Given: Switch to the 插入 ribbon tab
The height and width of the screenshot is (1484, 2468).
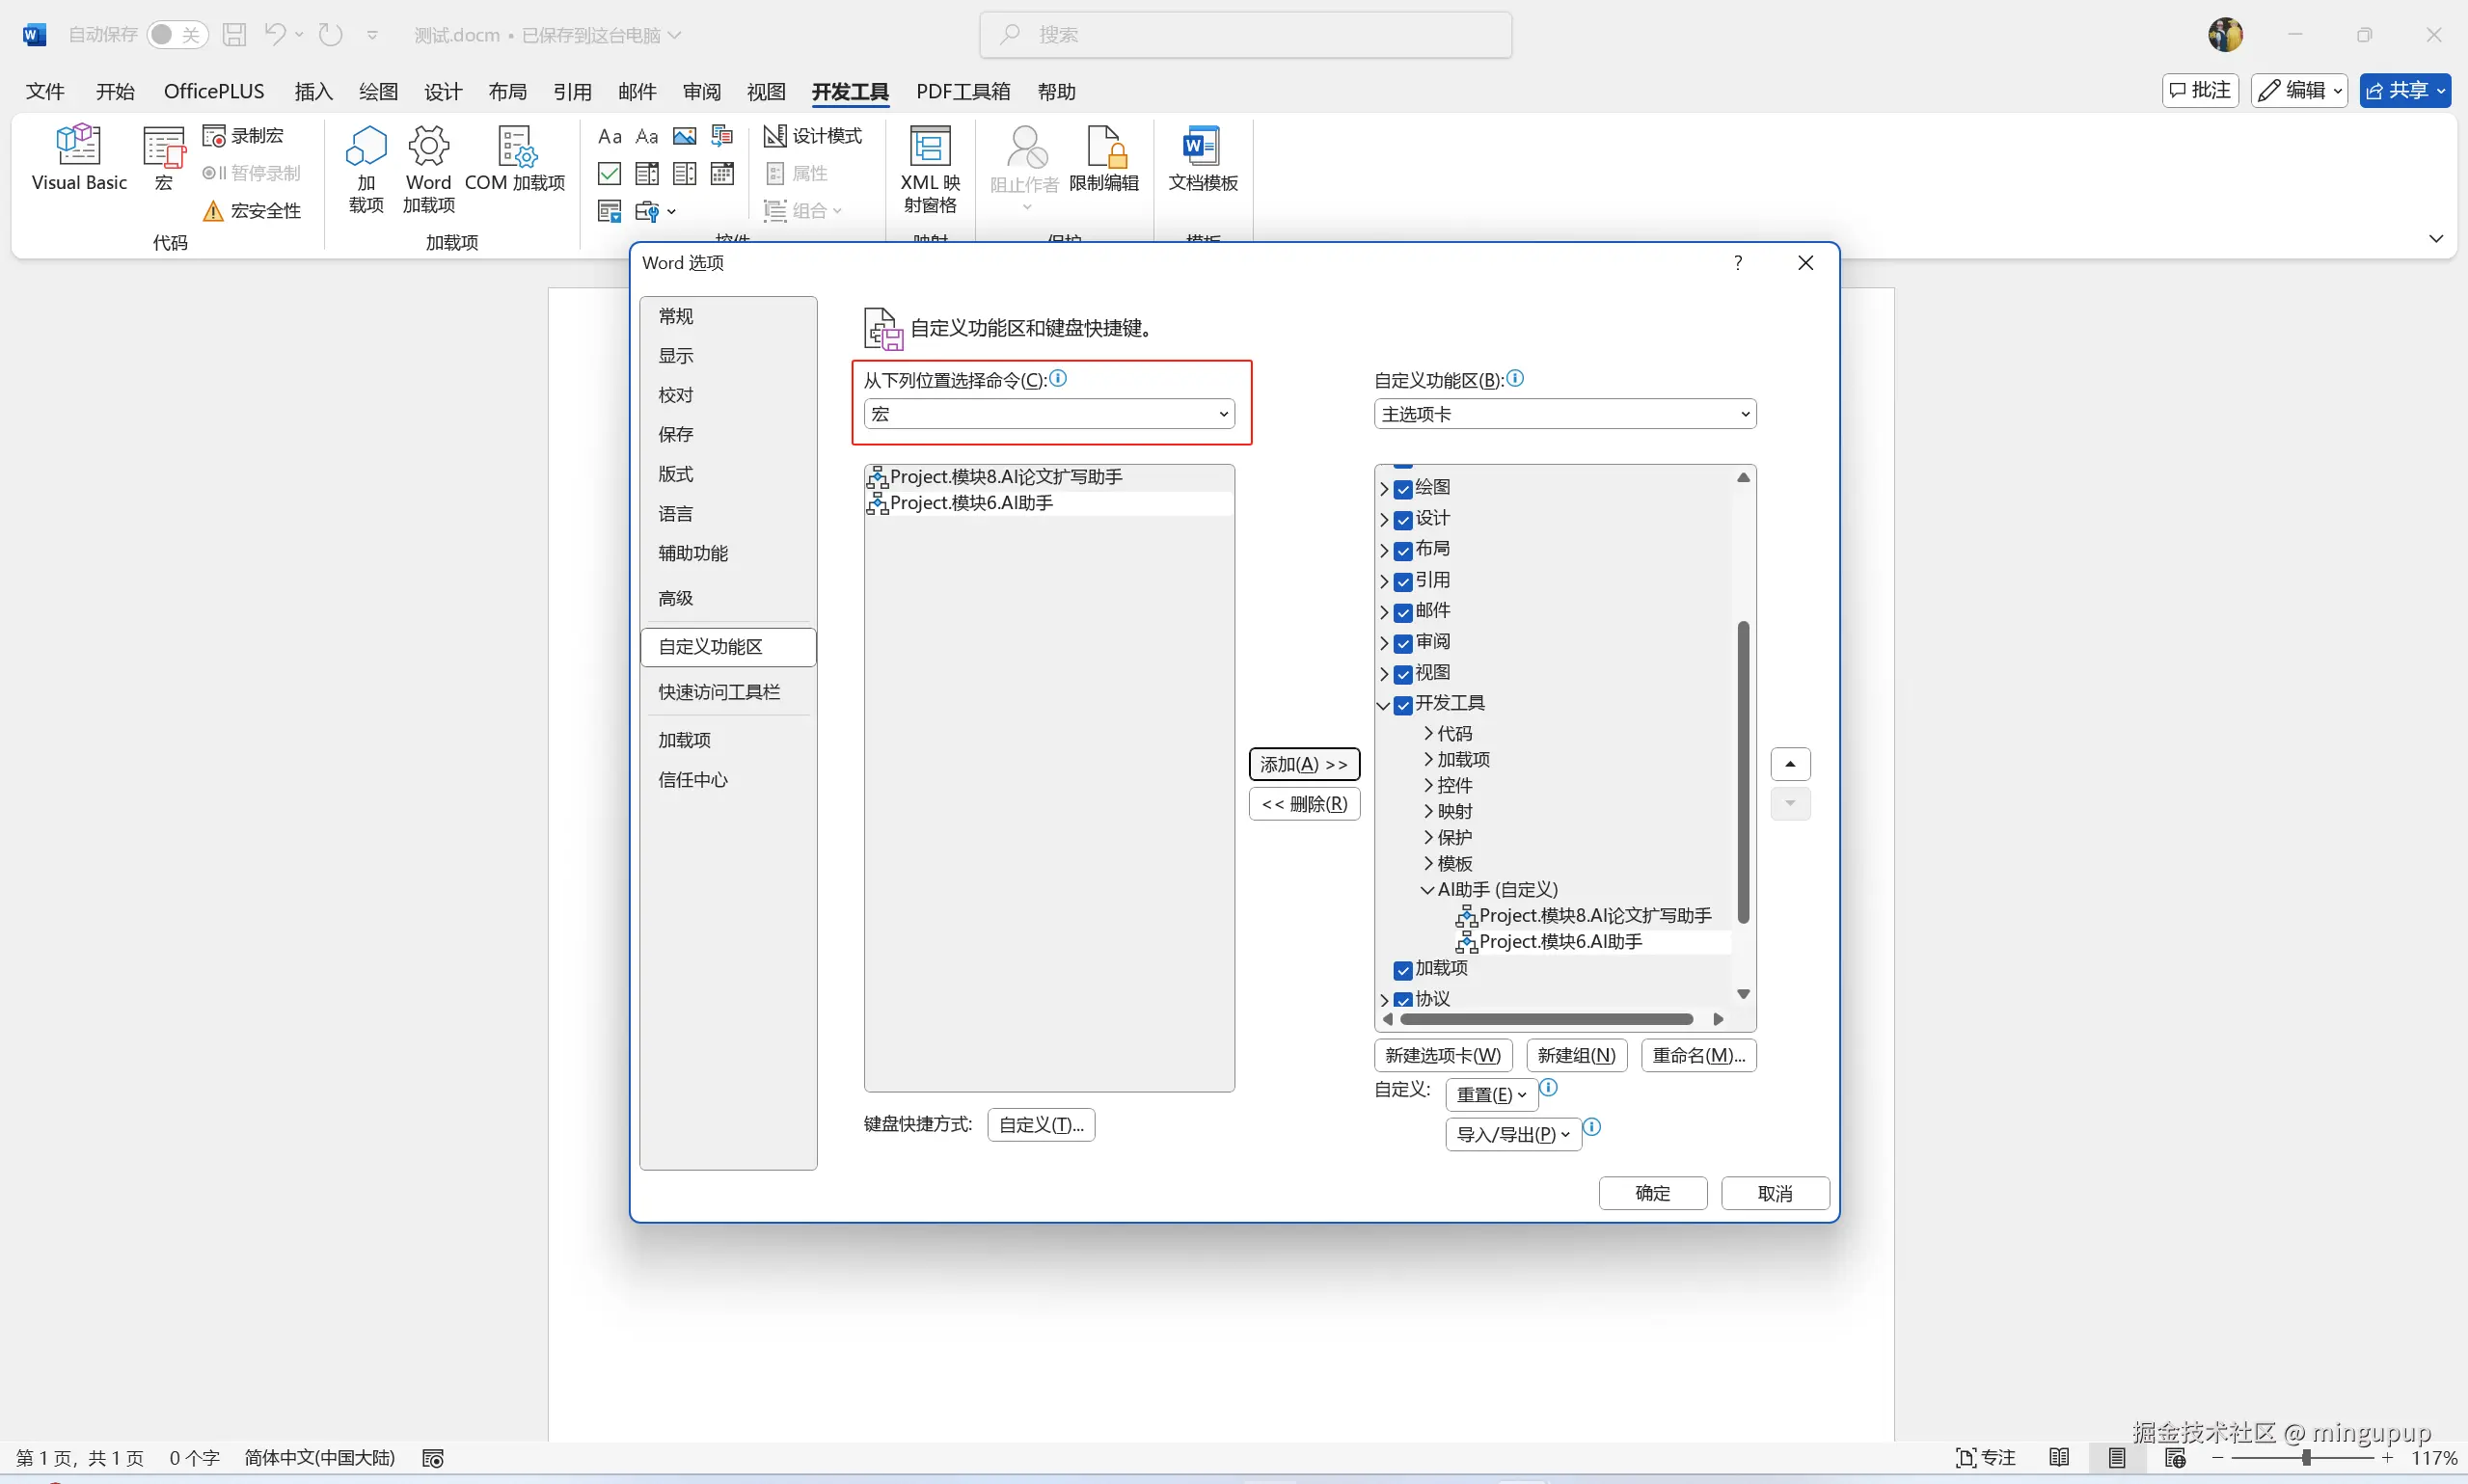Looking at the screenshot, I should [313, 92].
